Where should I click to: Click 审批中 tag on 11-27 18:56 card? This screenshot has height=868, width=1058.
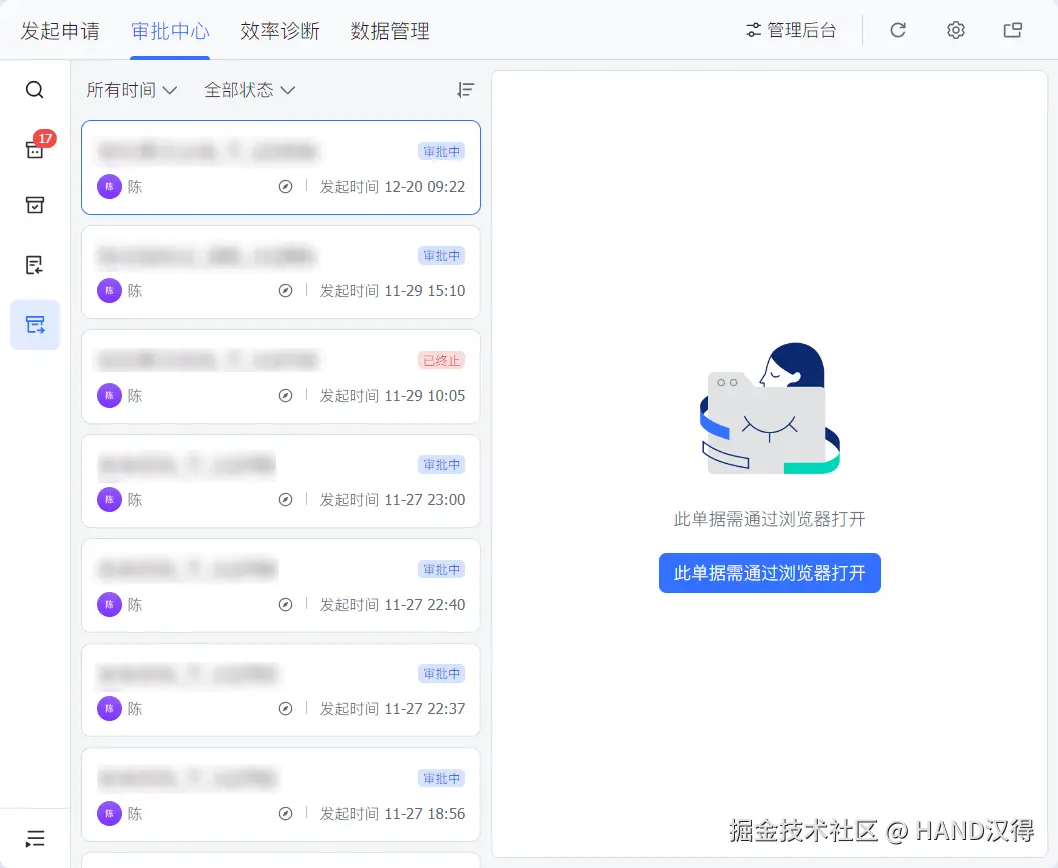pos(441,778)
